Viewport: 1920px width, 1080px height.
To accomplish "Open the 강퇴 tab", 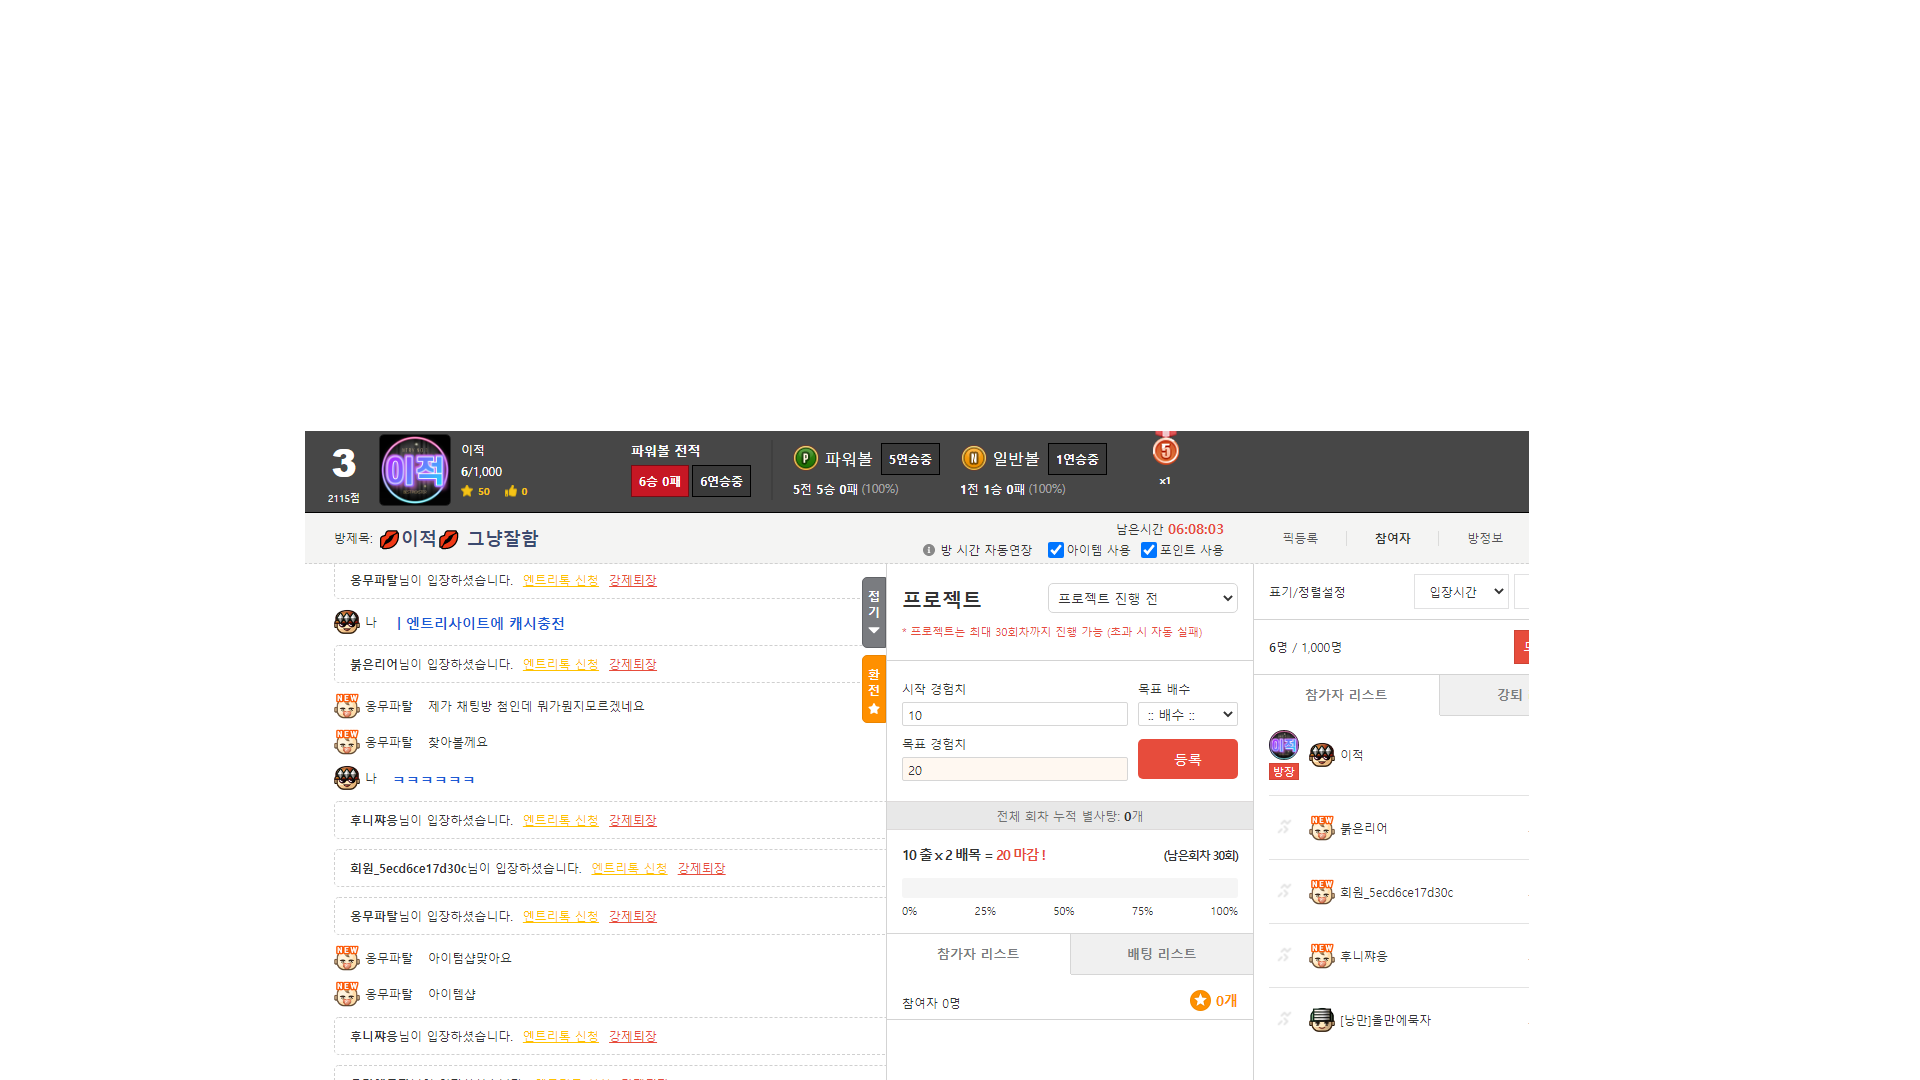I will [x=1485, y=695].
